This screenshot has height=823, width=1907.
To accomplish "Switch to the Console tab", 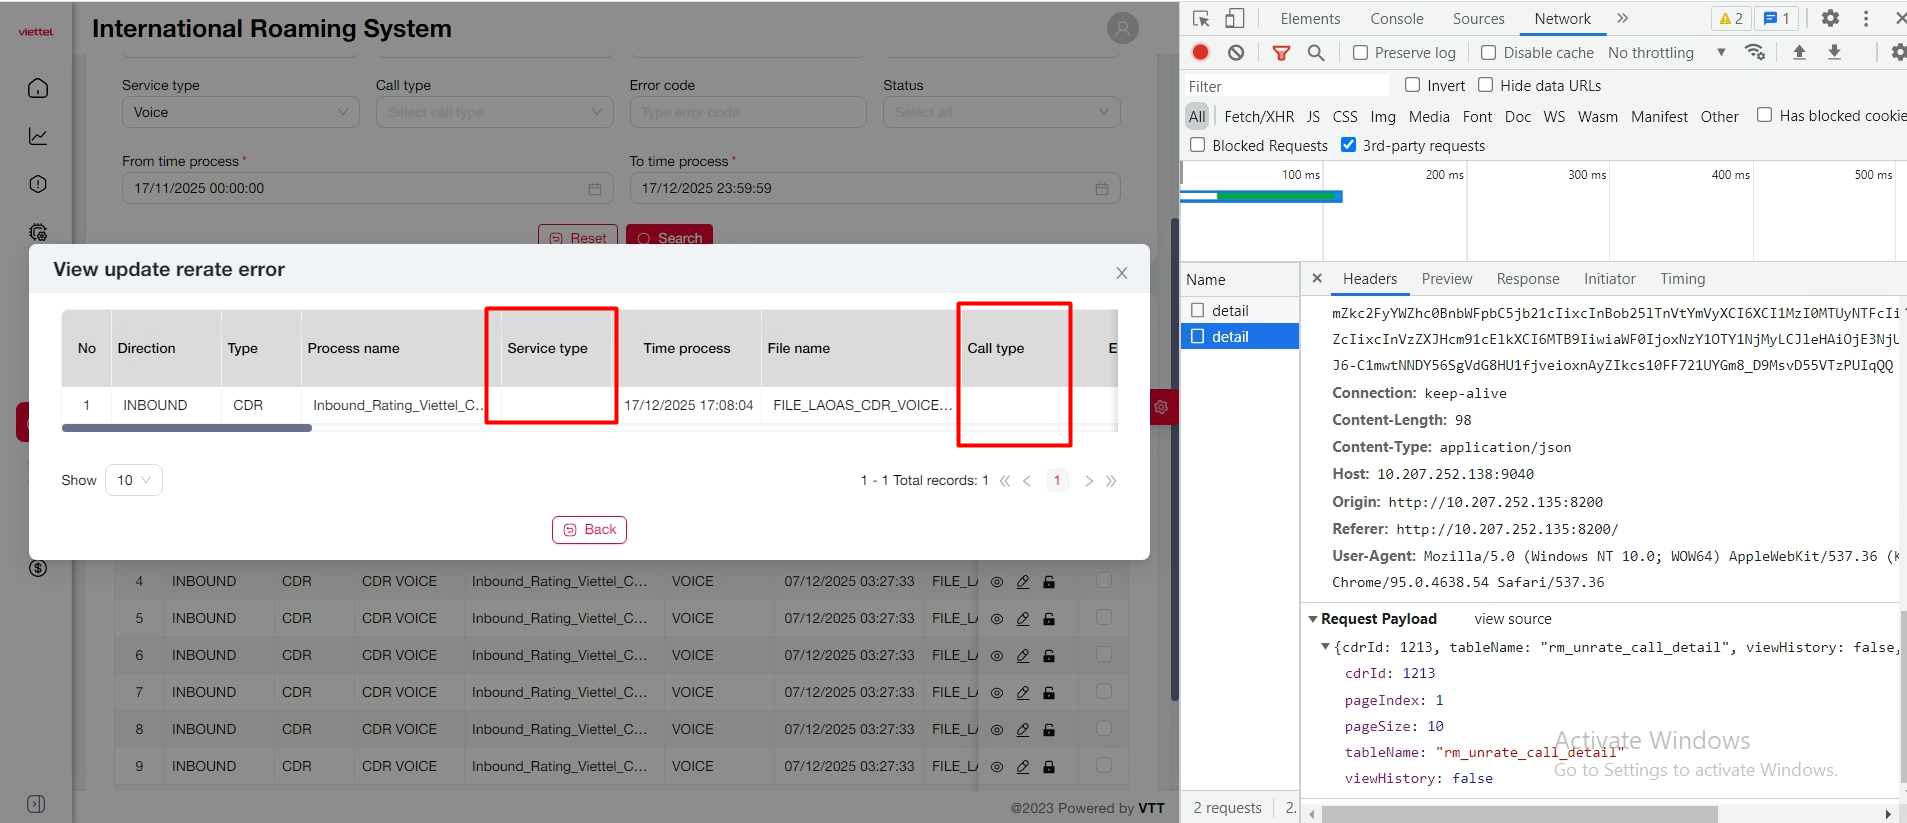I will [x=1396, y=19].
